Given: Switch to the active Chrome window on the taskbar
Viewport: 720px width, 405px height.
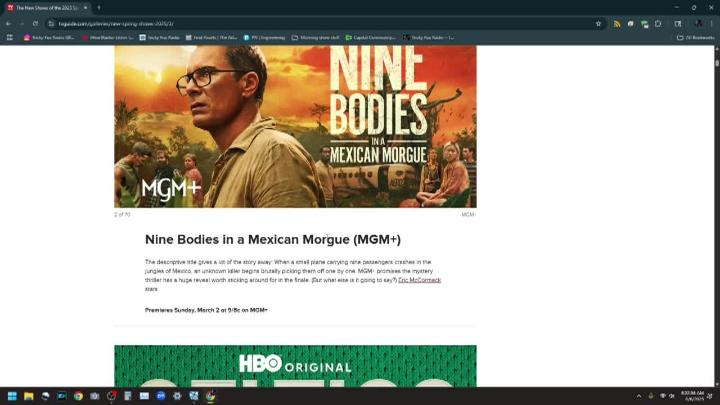Looking at the screenshot, I should tap(210, 396).
